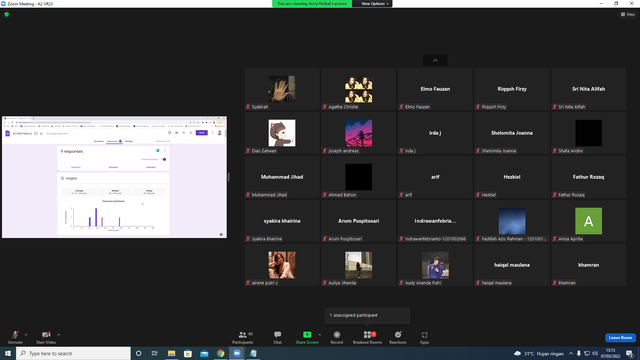Open Microsoft Store from the taskbar
Viewport: 640px width, 360px height.
point(188,353)
